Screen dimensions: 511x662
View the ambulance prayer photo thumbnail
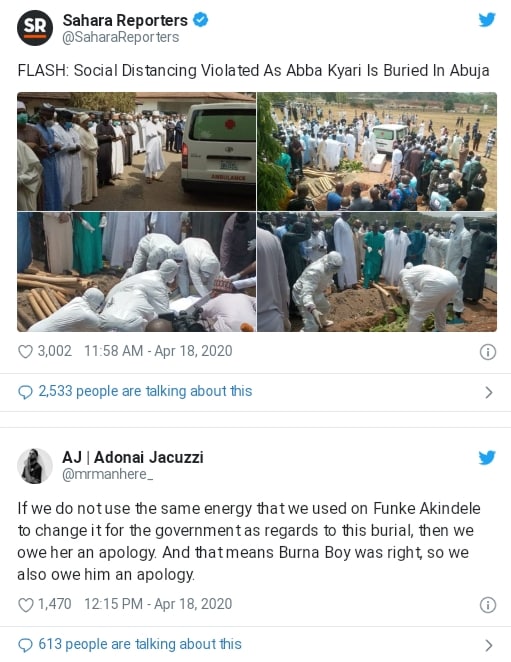pyautogui.click(x=136, y=151)
